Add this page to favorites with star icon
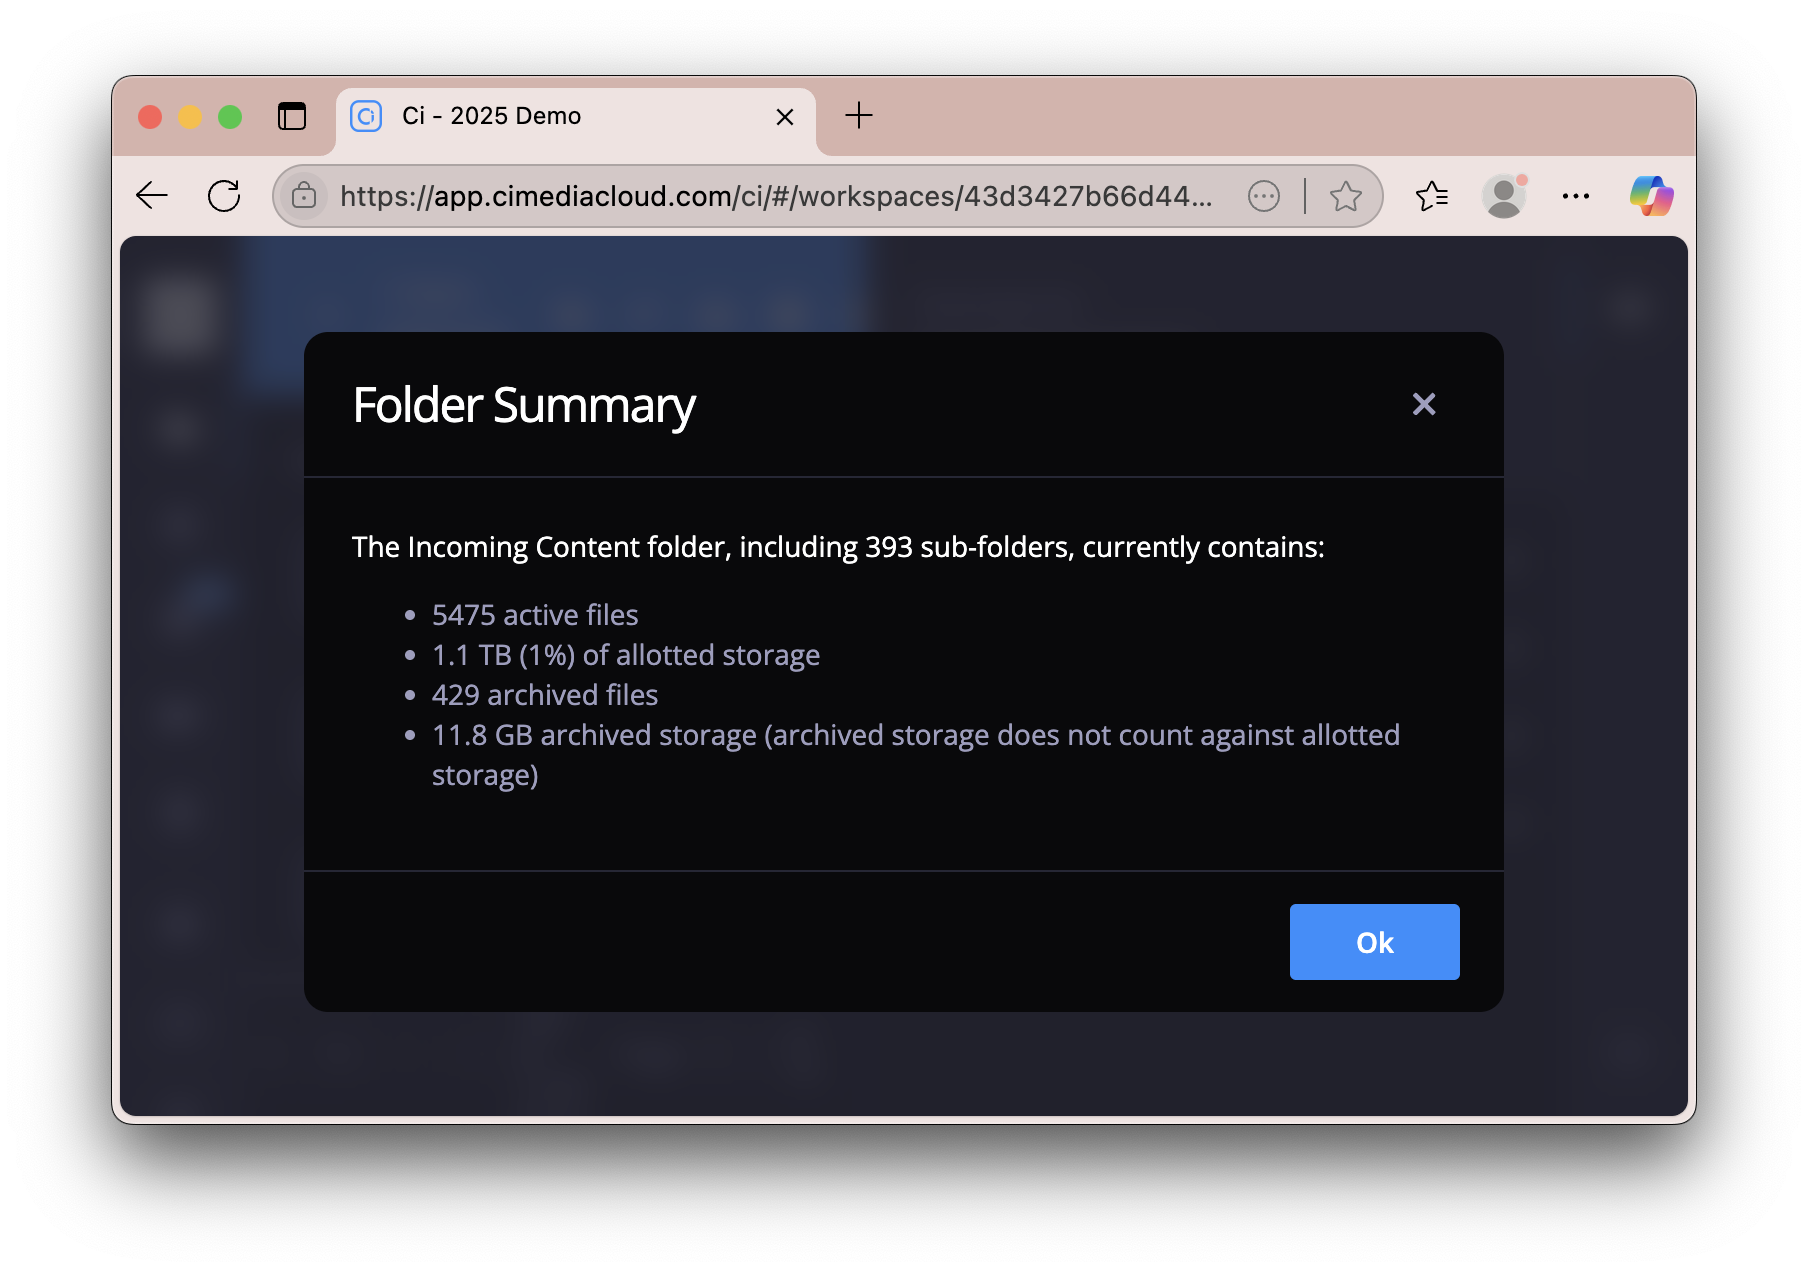Image resolution: width=1808 pixels, height=1272 pixels. (x=1346, y=196)
